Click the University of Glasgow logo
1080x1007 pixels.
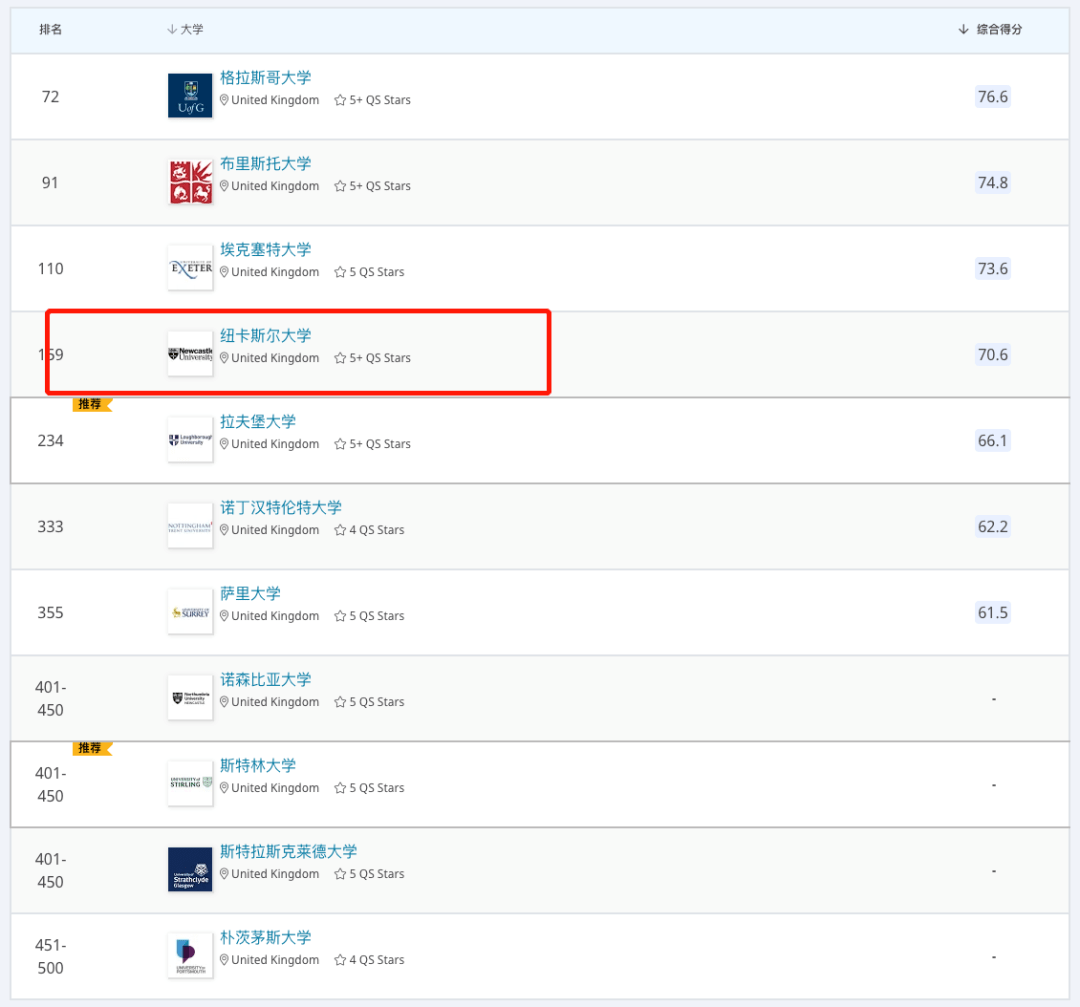190,96
